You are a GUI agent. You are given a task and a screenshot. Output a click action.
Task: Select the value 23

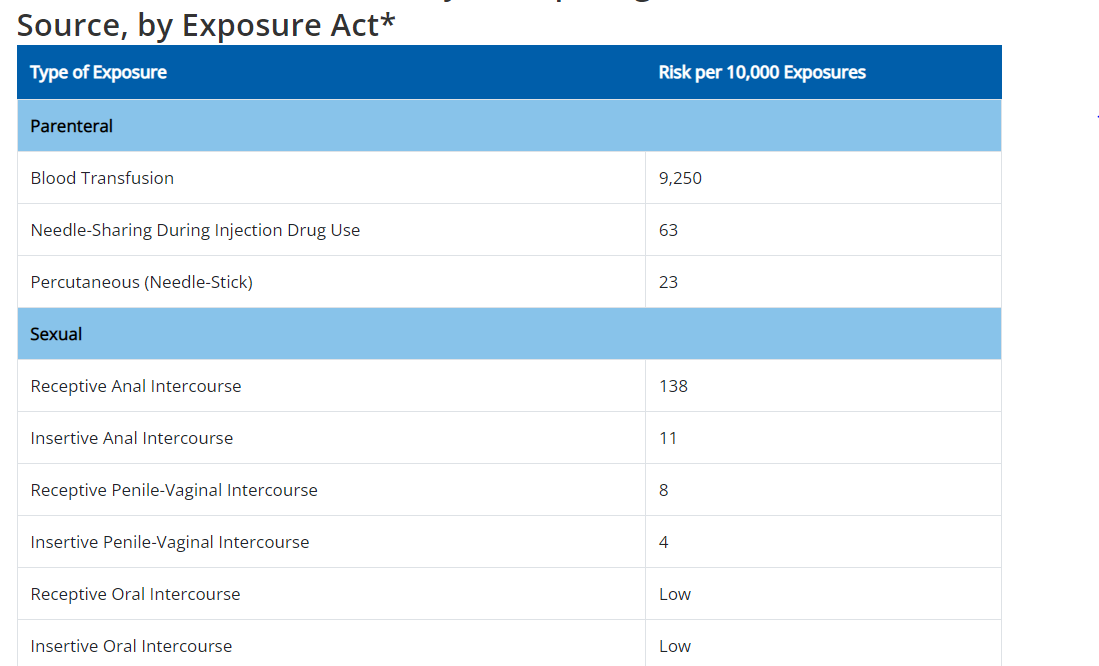[x=668, y=282]
